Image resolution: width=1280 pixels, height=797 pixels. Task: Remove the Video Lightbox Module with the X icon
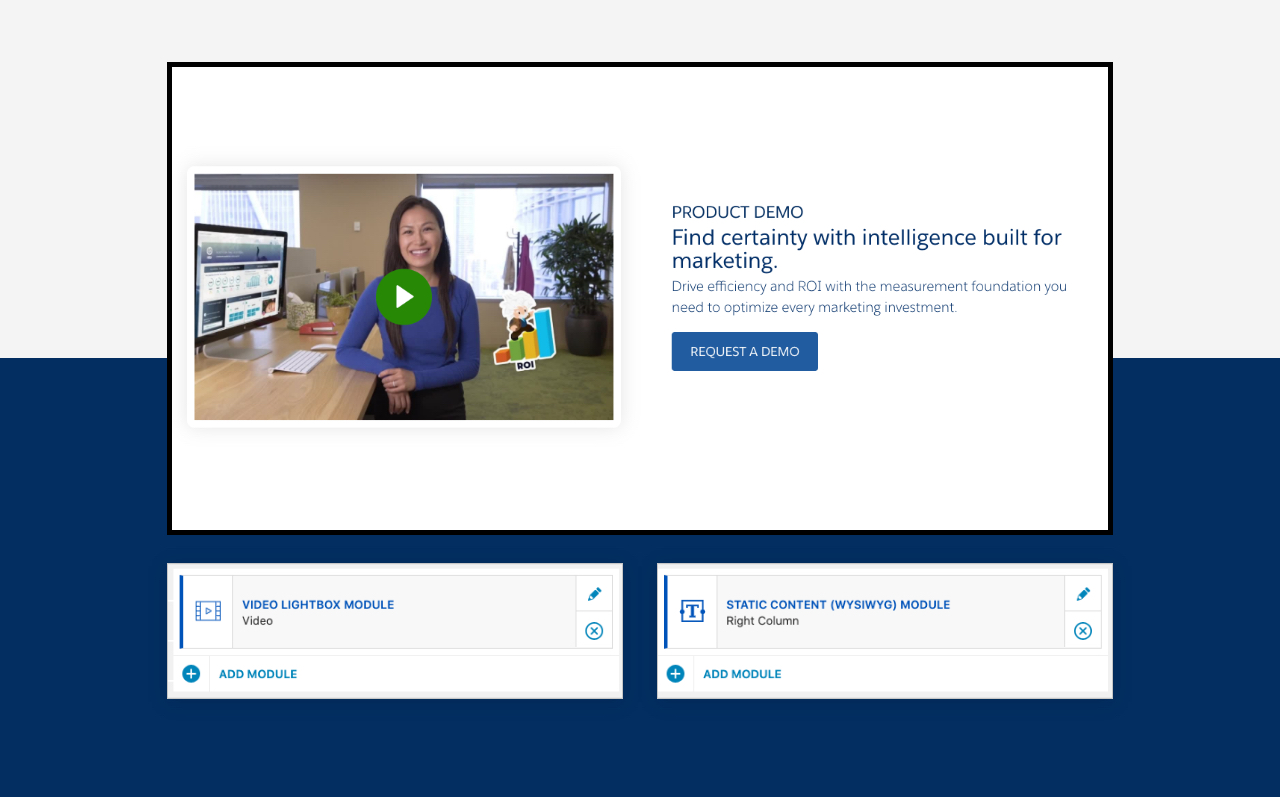click(x=594, y=630)
